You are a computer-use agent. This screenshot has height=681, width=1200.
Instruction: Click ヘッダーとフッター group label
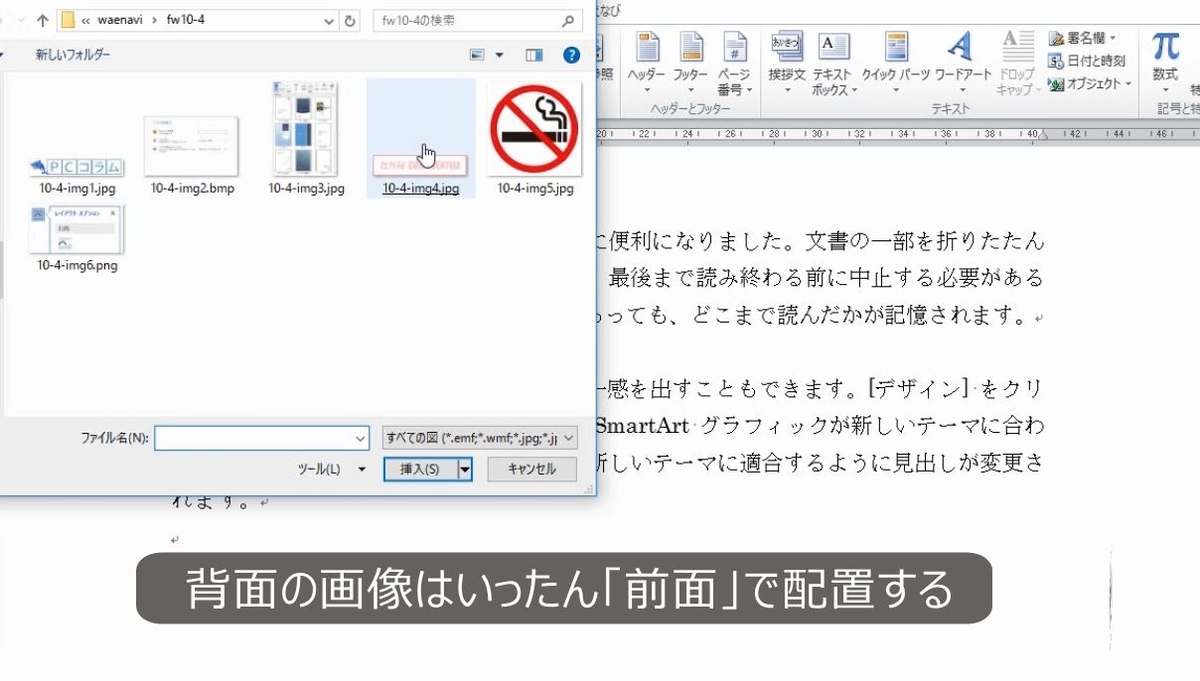tap(690, 108)
